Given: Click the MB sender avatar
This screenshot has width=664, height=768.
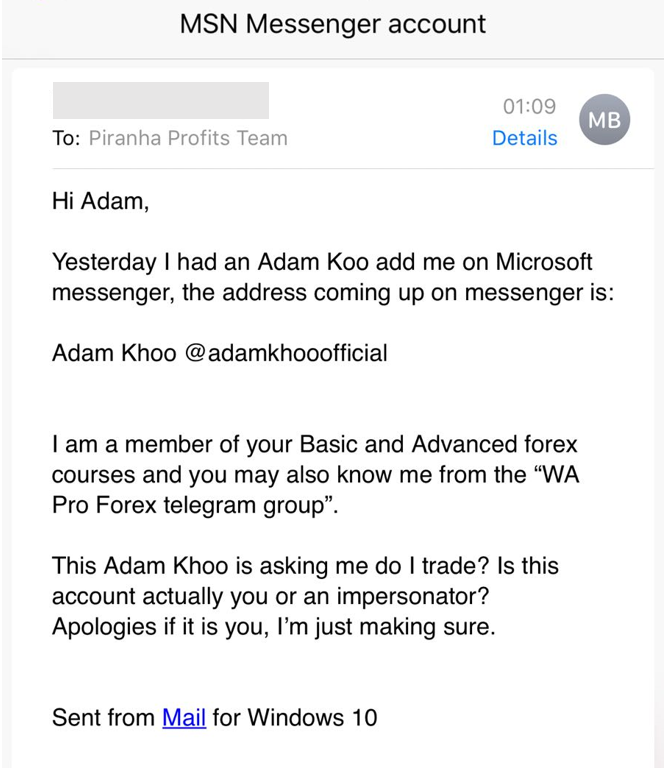Looking at the screenshot, I should click(x=605, y=121).
